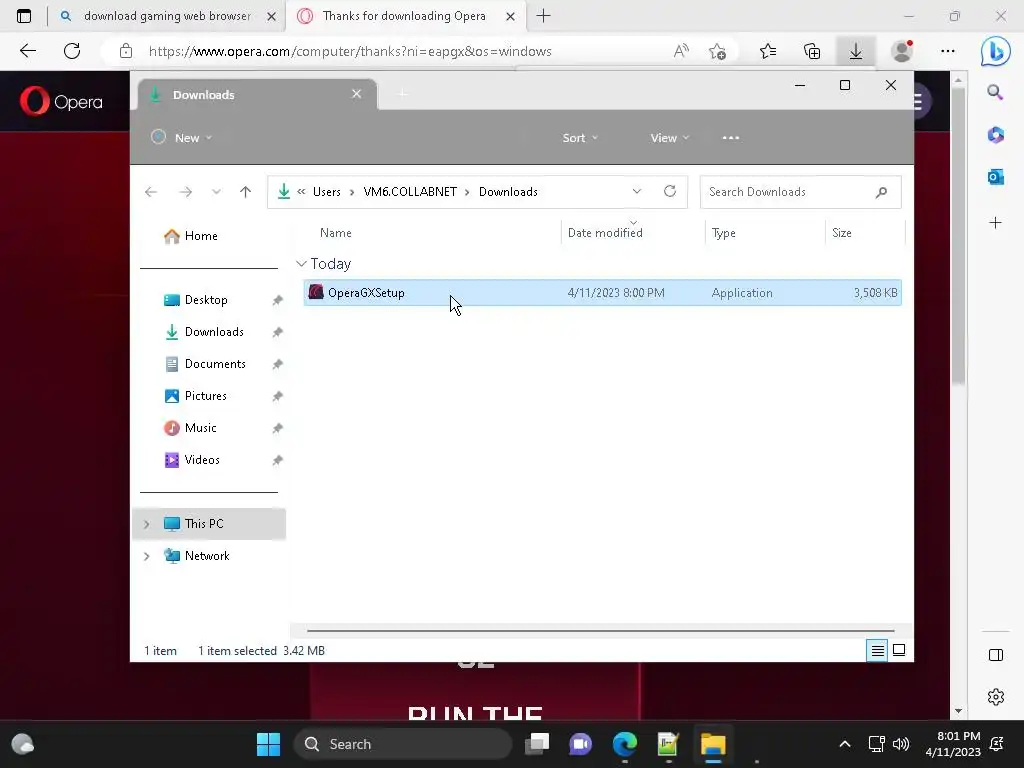This screenshot has width=1024, height=768.
Task: Expand Network tree node
Action: (146, 556)
